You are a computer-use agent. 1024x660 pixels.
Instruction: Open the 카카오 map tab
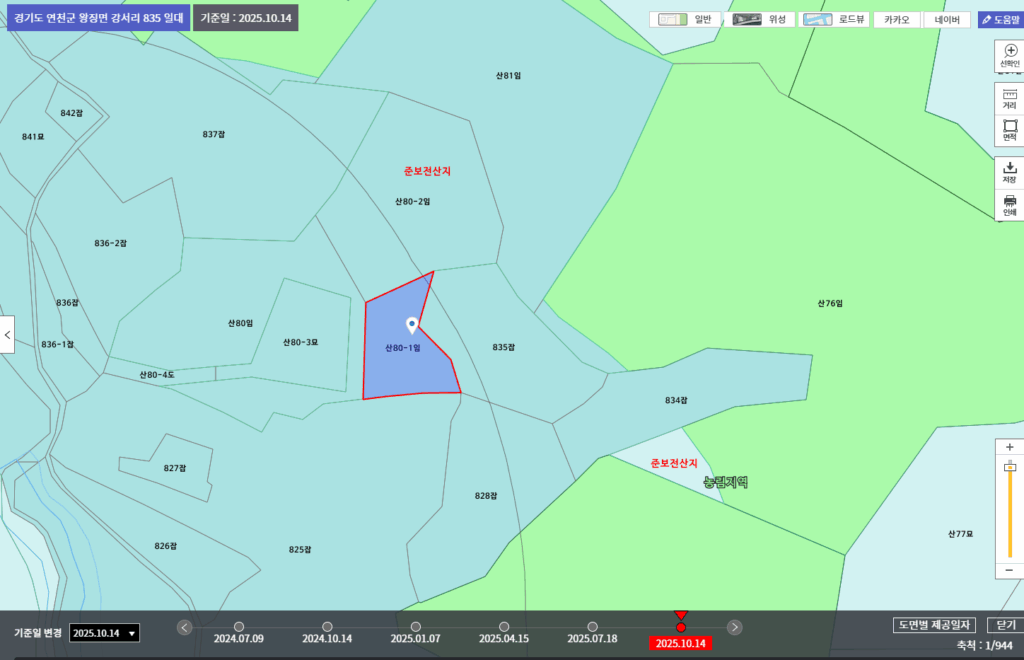coord(897,20)
